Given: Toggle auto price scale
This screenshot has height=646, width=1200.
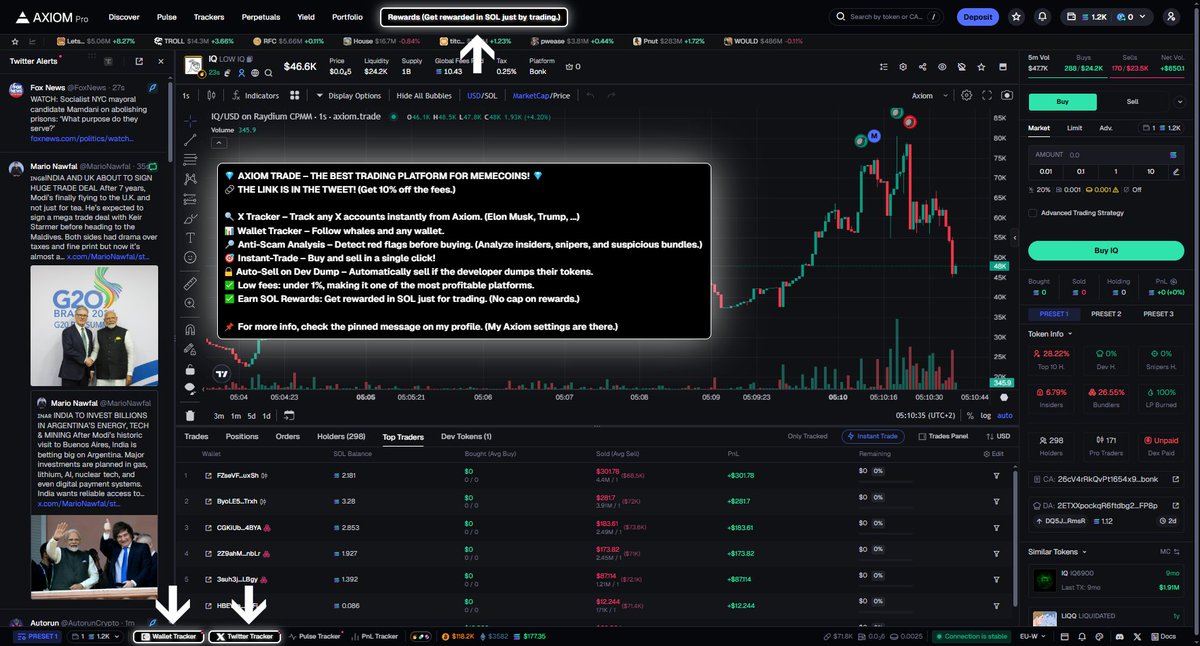Looking at the screenshot, I should pos(1005,415).
